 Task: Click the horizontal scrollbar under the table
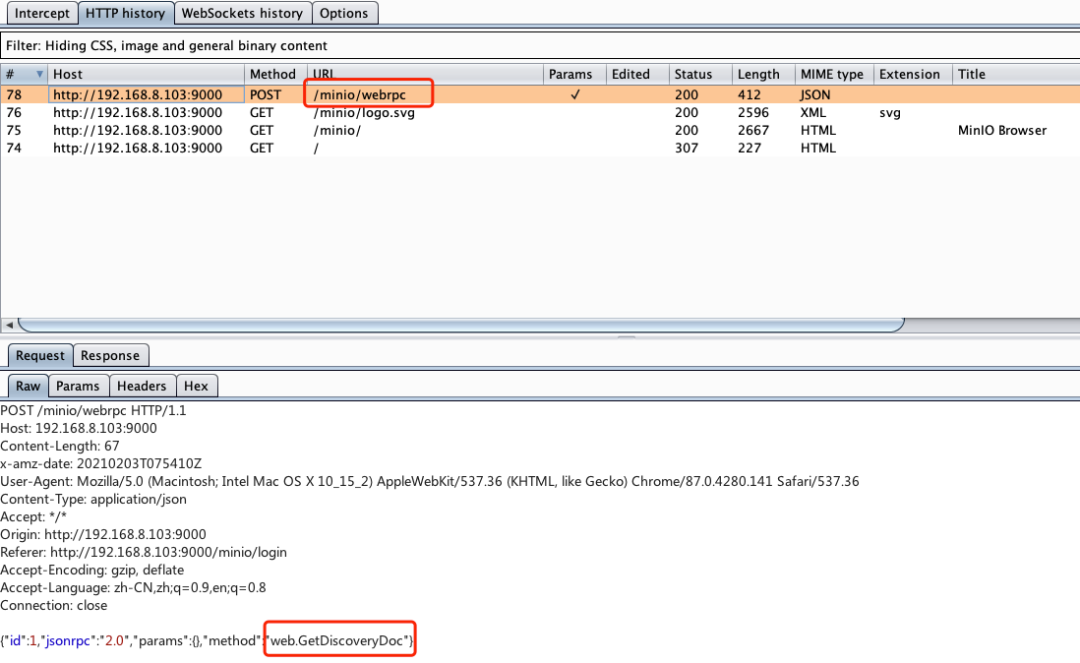pyautogui.click(x=460, y=325)
